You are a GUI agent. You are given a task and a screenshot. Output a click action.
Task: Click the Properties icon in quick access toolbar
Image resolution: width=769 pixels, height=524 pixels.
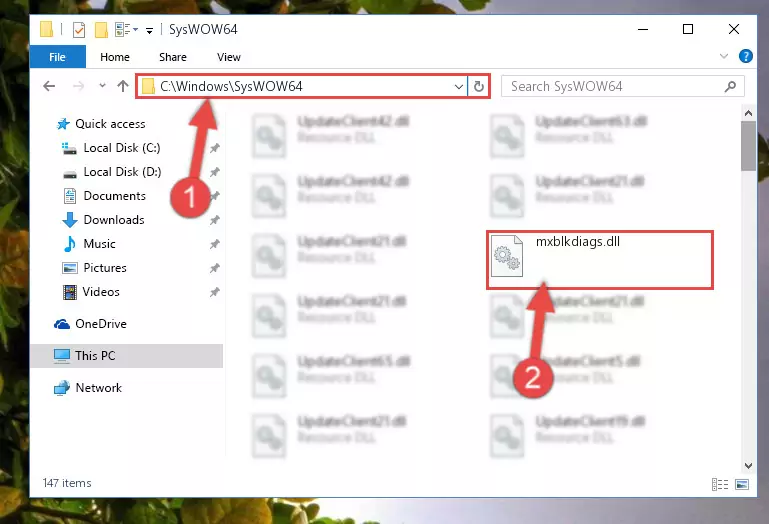(x=78, y=30)
